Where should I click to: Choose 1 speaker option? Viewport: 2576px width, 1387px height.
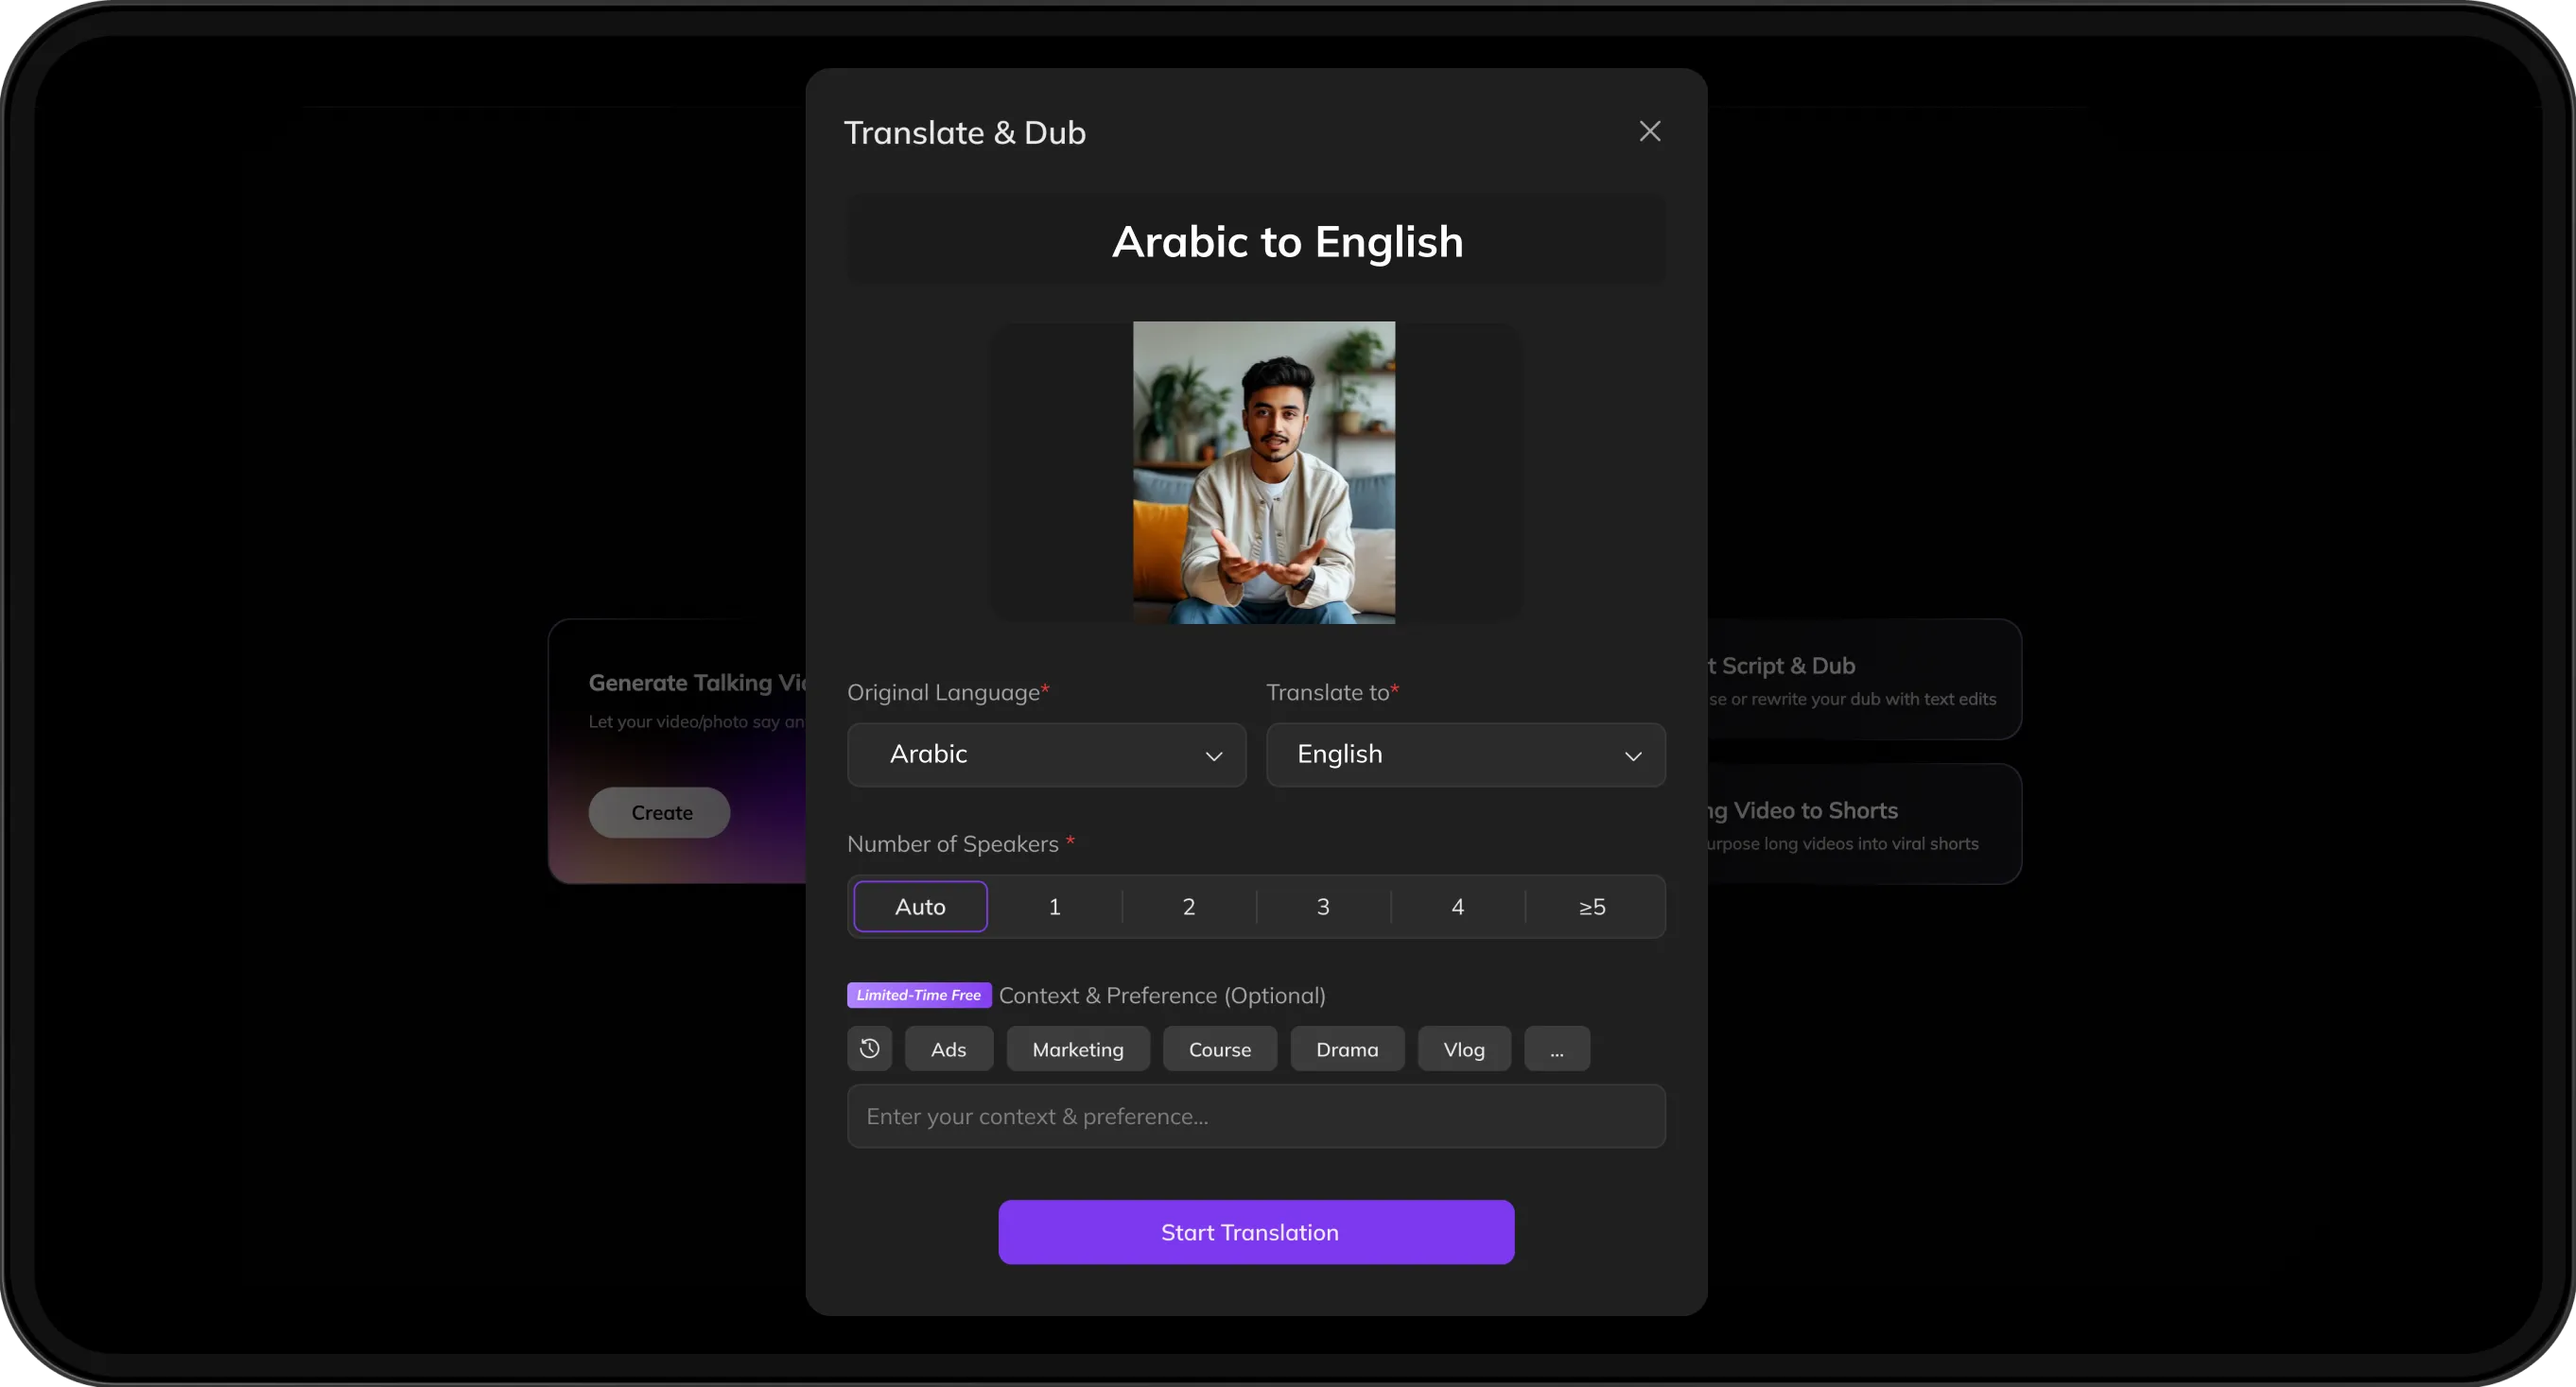[1054, 906]
